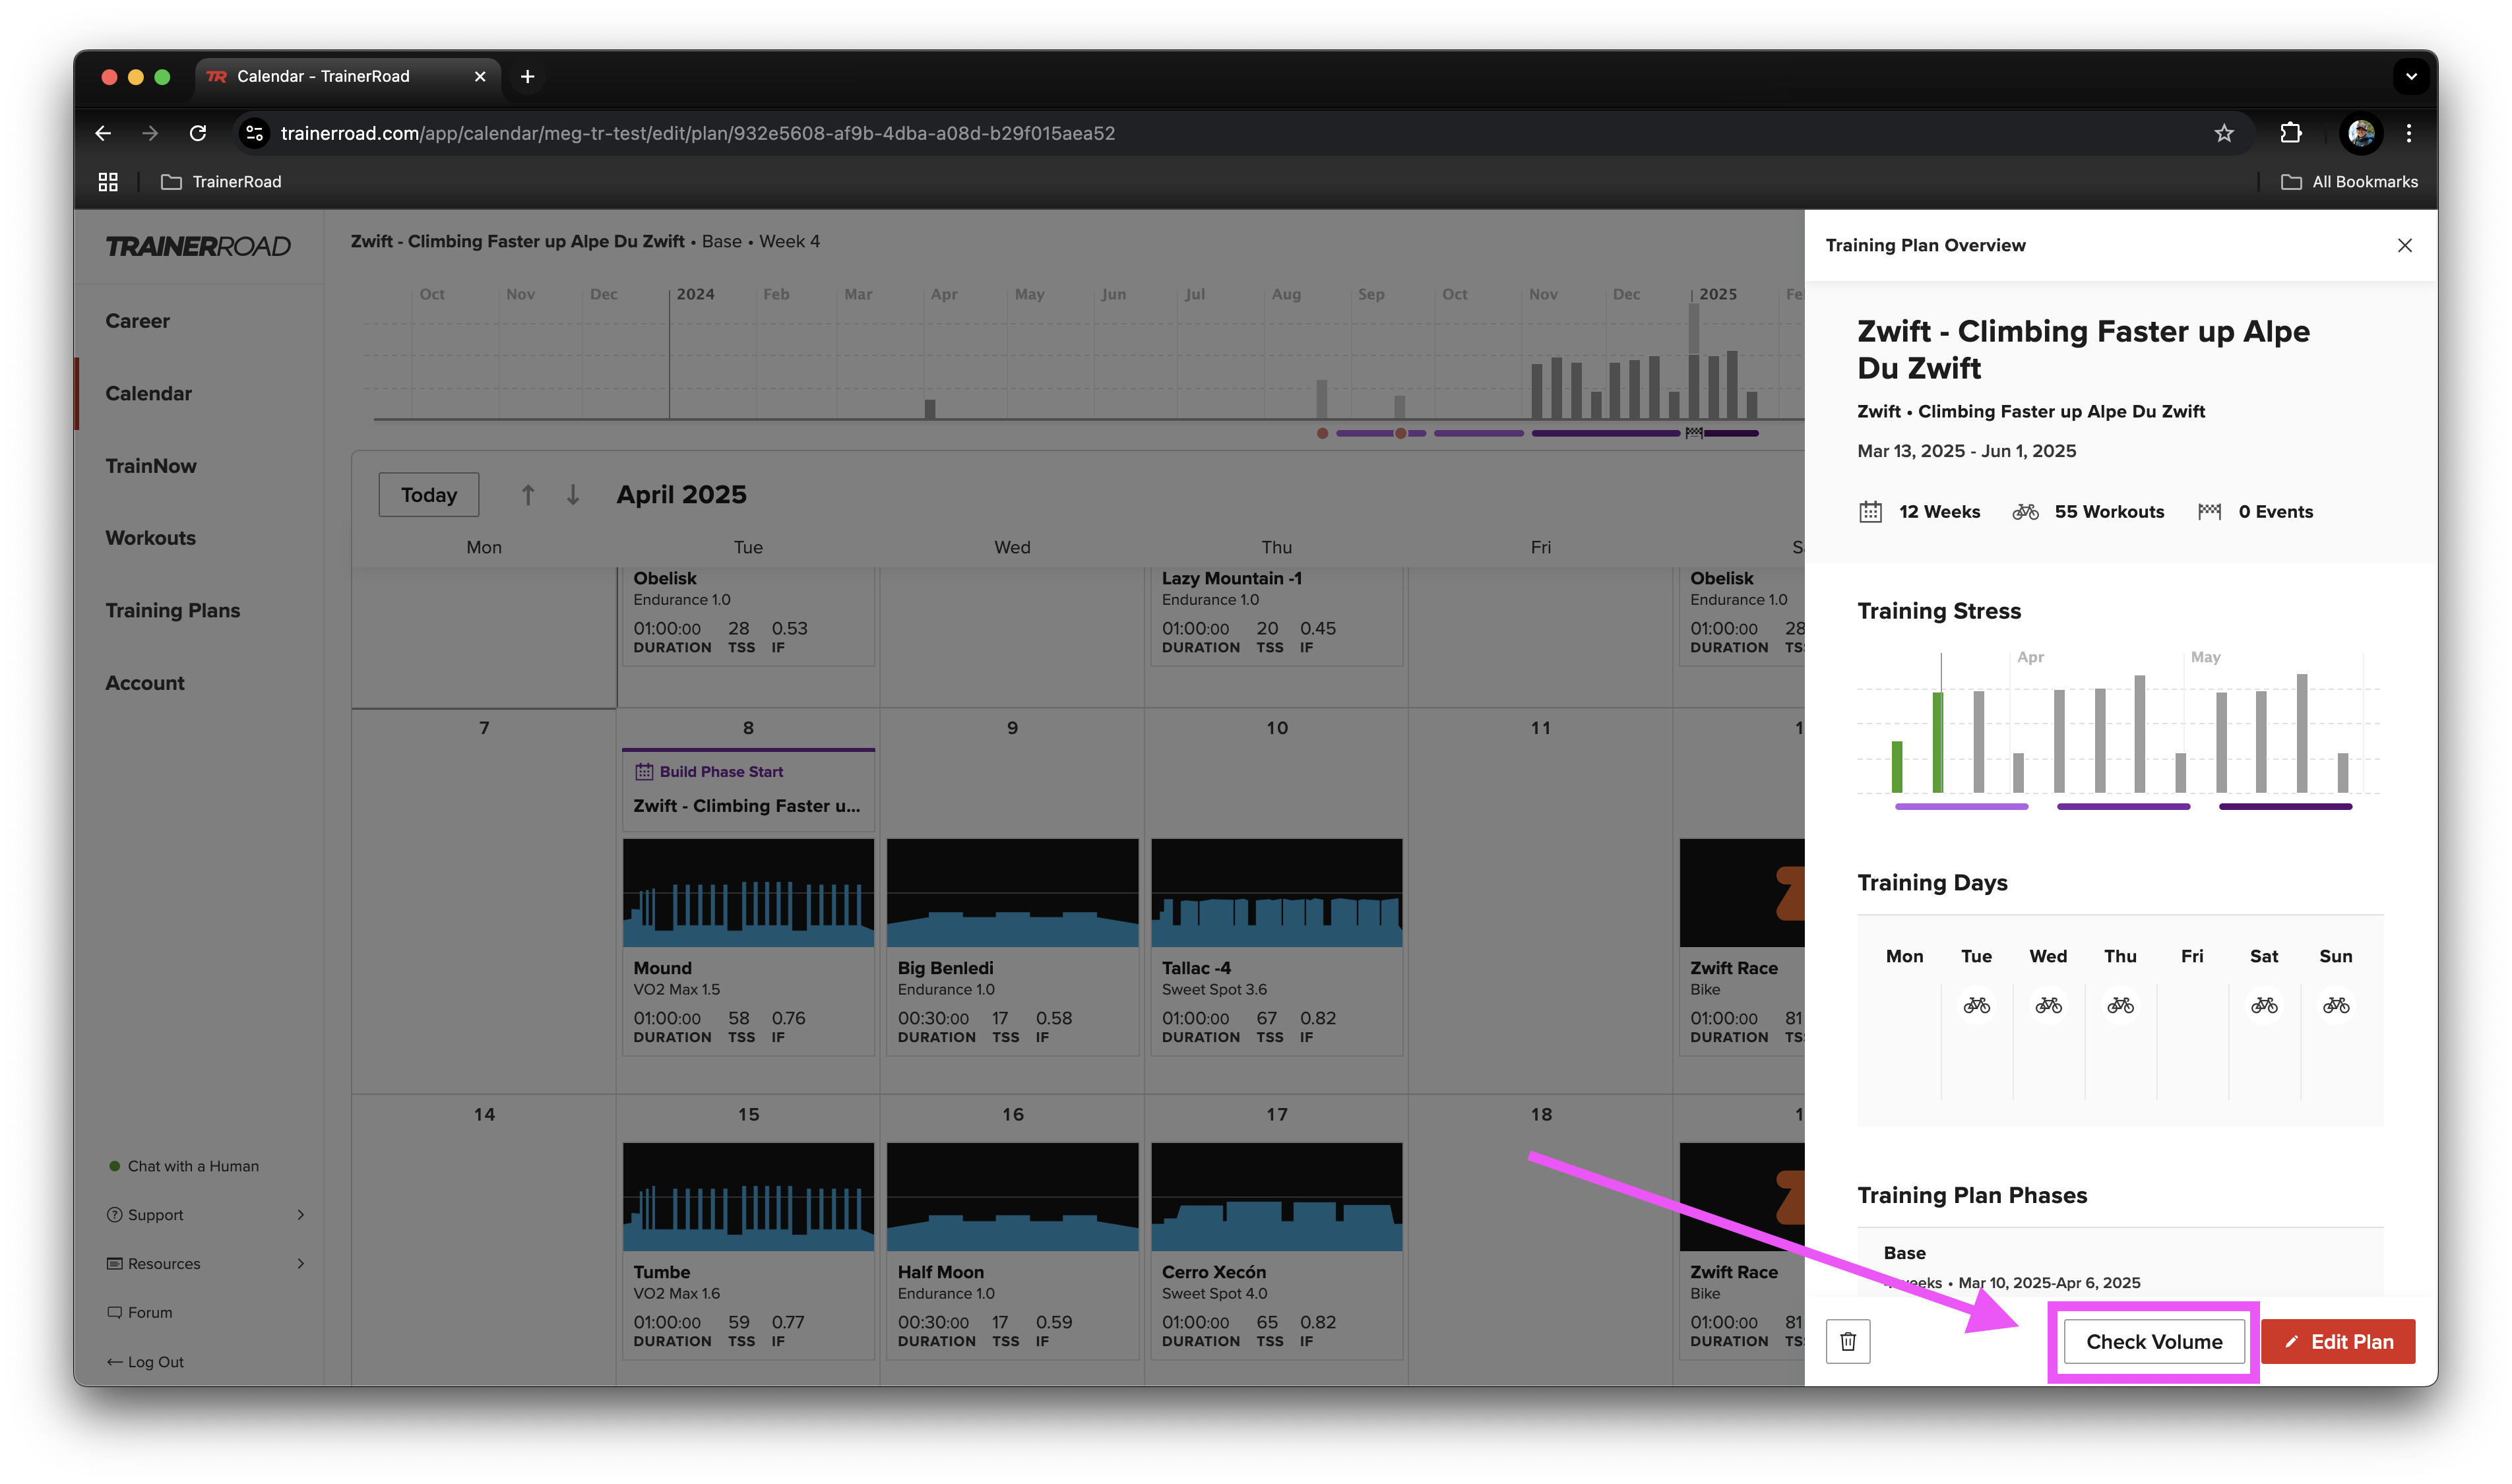The width and height of the screenshot is (2512, 1484).
Task: Open the Chrome three-dot menu
Action: pos(2409,133)
